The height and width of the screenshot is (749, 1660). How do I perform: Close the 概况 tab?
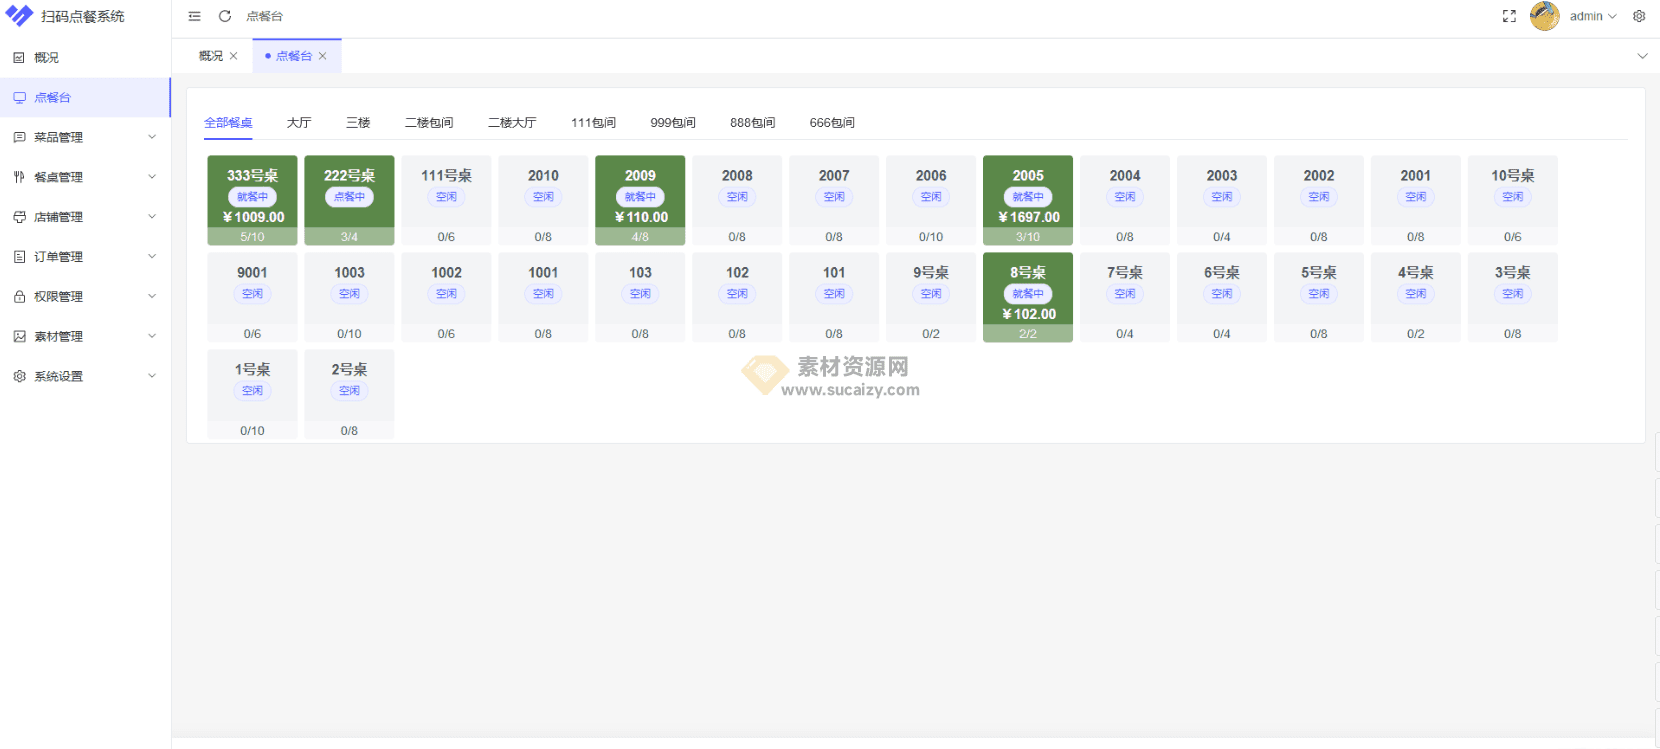(x=234, y=56)
